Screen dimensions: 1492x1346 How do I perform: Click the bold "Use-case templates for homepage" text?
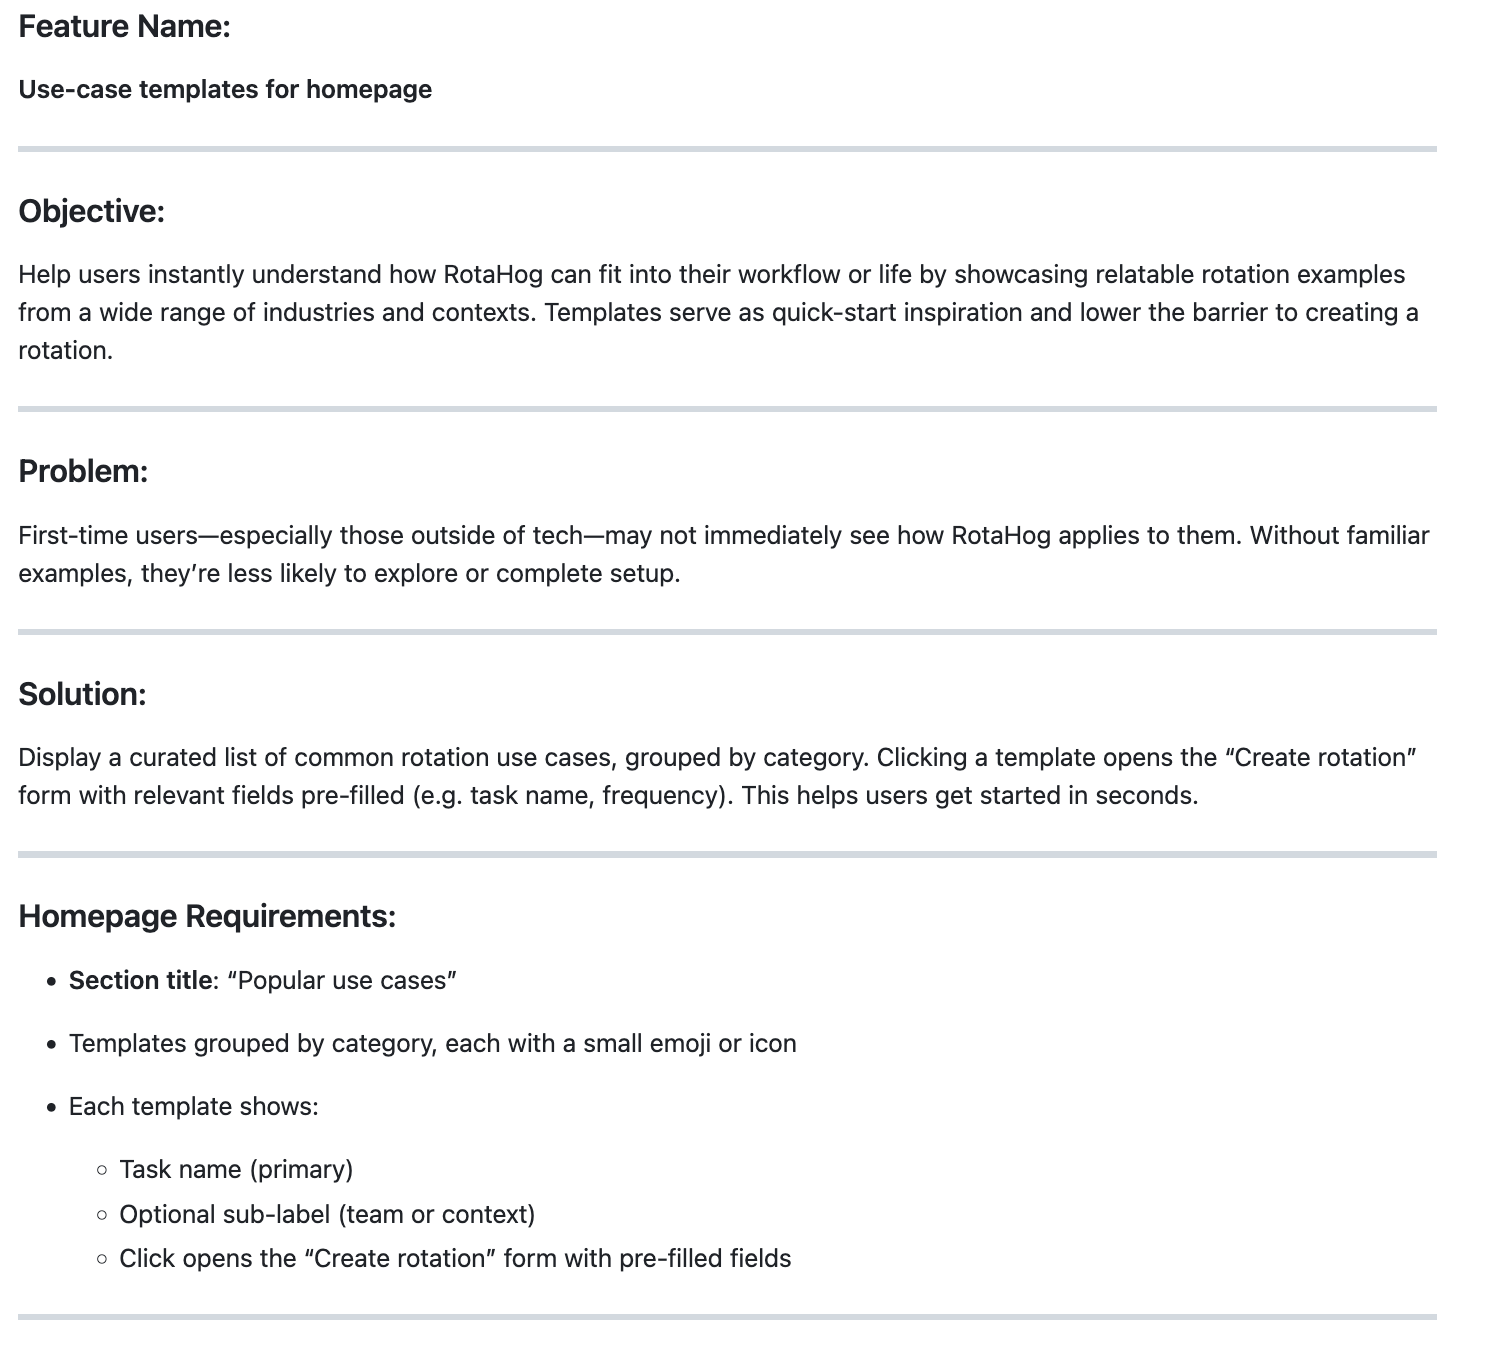pyautogui.click(x=225, y=90)
